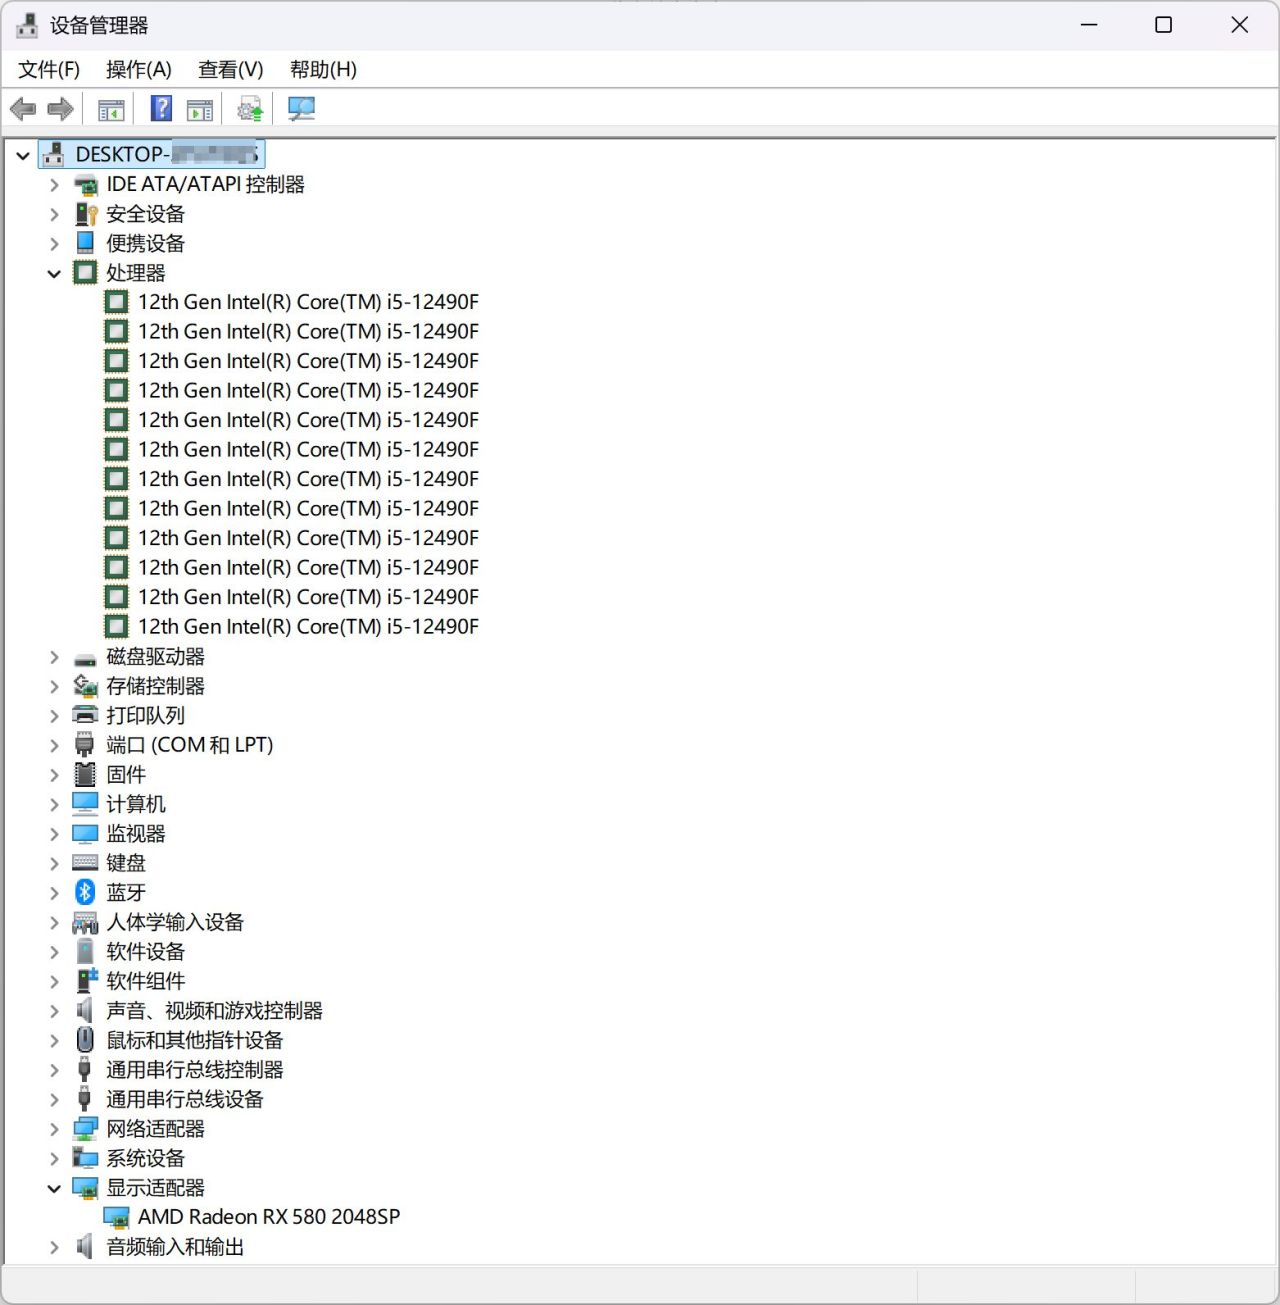This screenshot has height=1305, width=1280.
Task: Click the 显示适配器 icon
Action: coord(86,1188)
